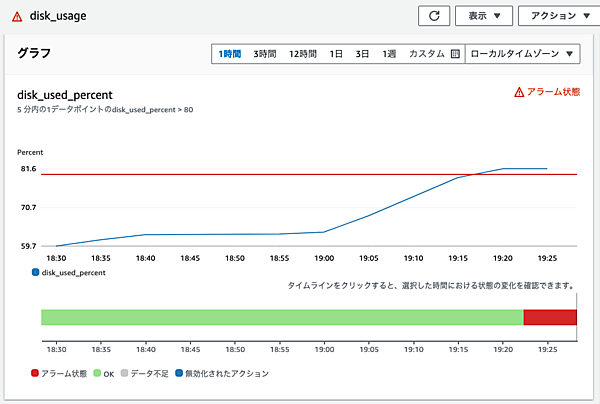
Task: Click the calendar icon next to カスタム
Action: point(455,54)
